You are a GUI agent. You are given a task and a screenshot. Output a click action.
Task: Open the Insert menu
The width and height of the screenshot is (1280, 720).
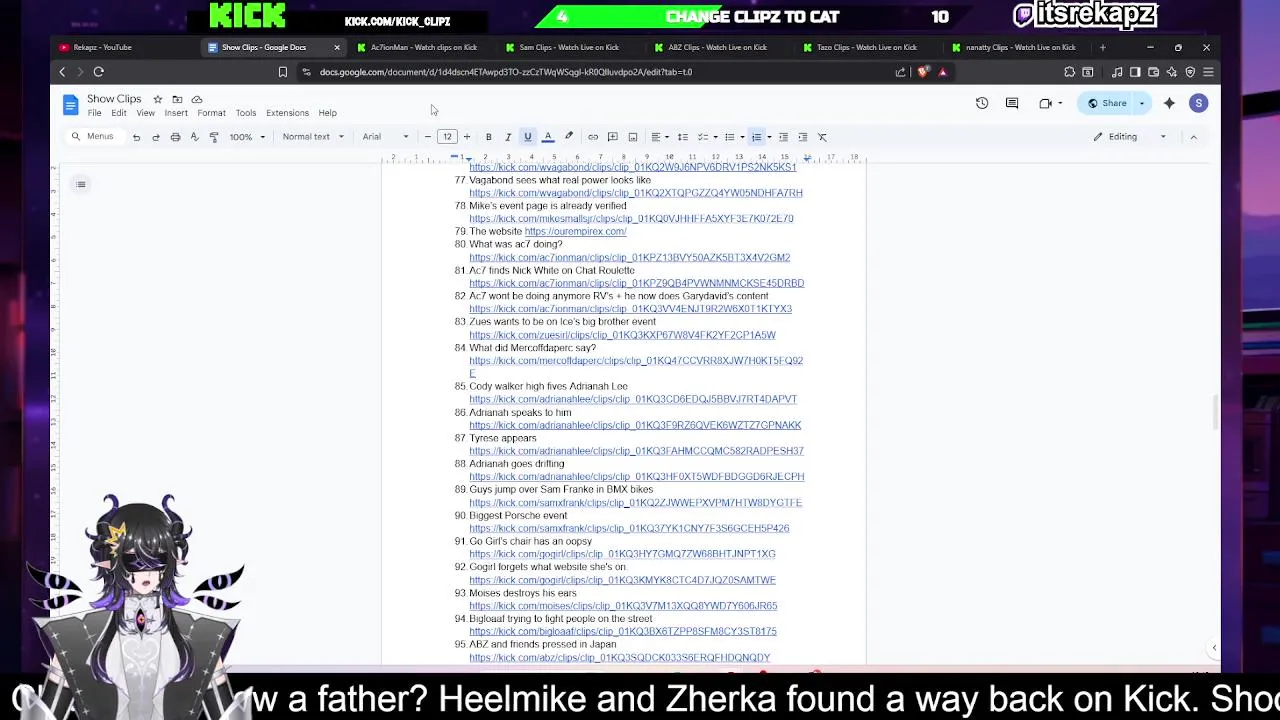coord(176,113)
